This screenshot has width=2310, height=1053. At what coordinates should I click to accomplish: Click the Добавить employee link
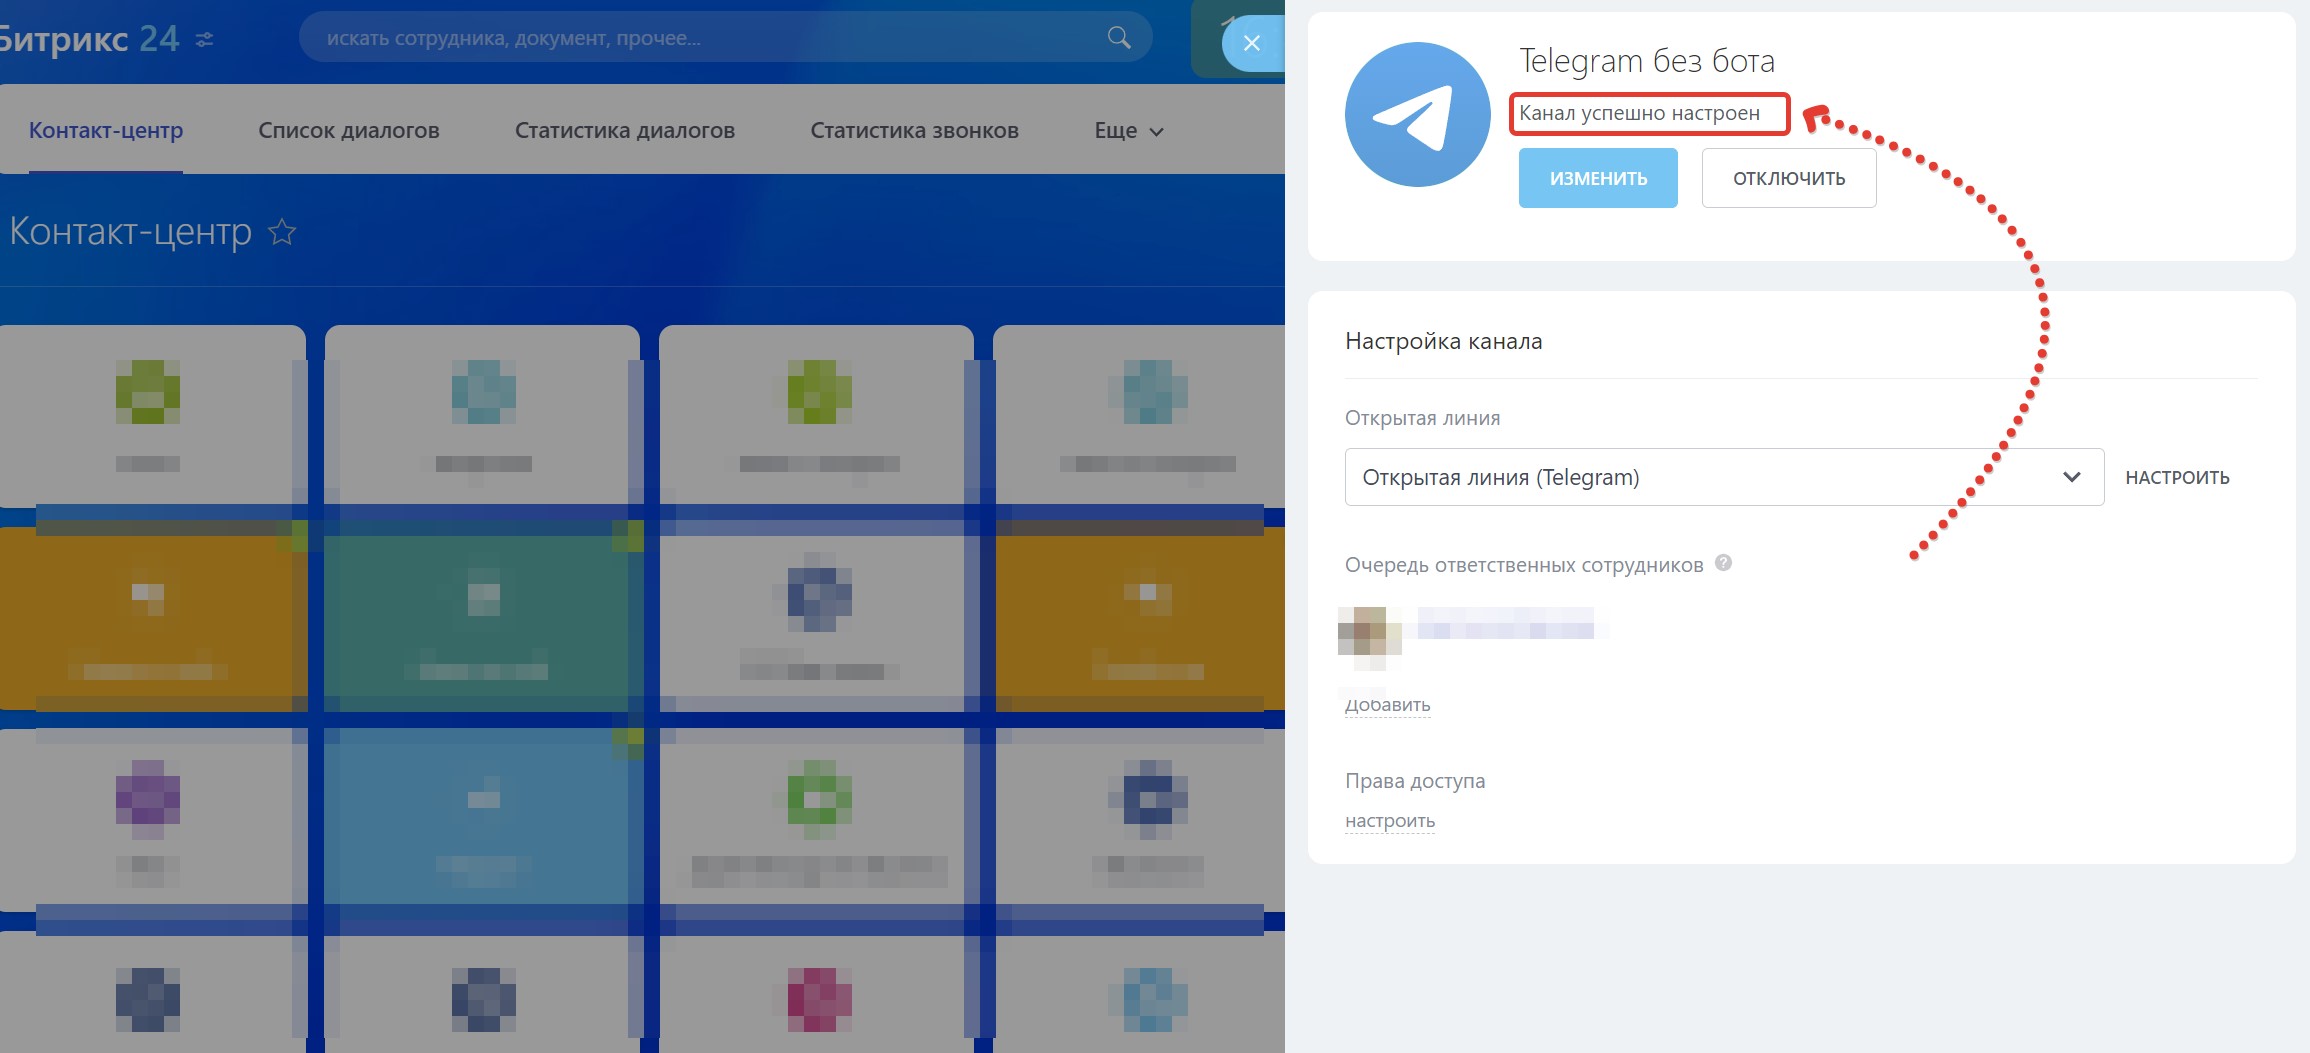[1387, 705]
